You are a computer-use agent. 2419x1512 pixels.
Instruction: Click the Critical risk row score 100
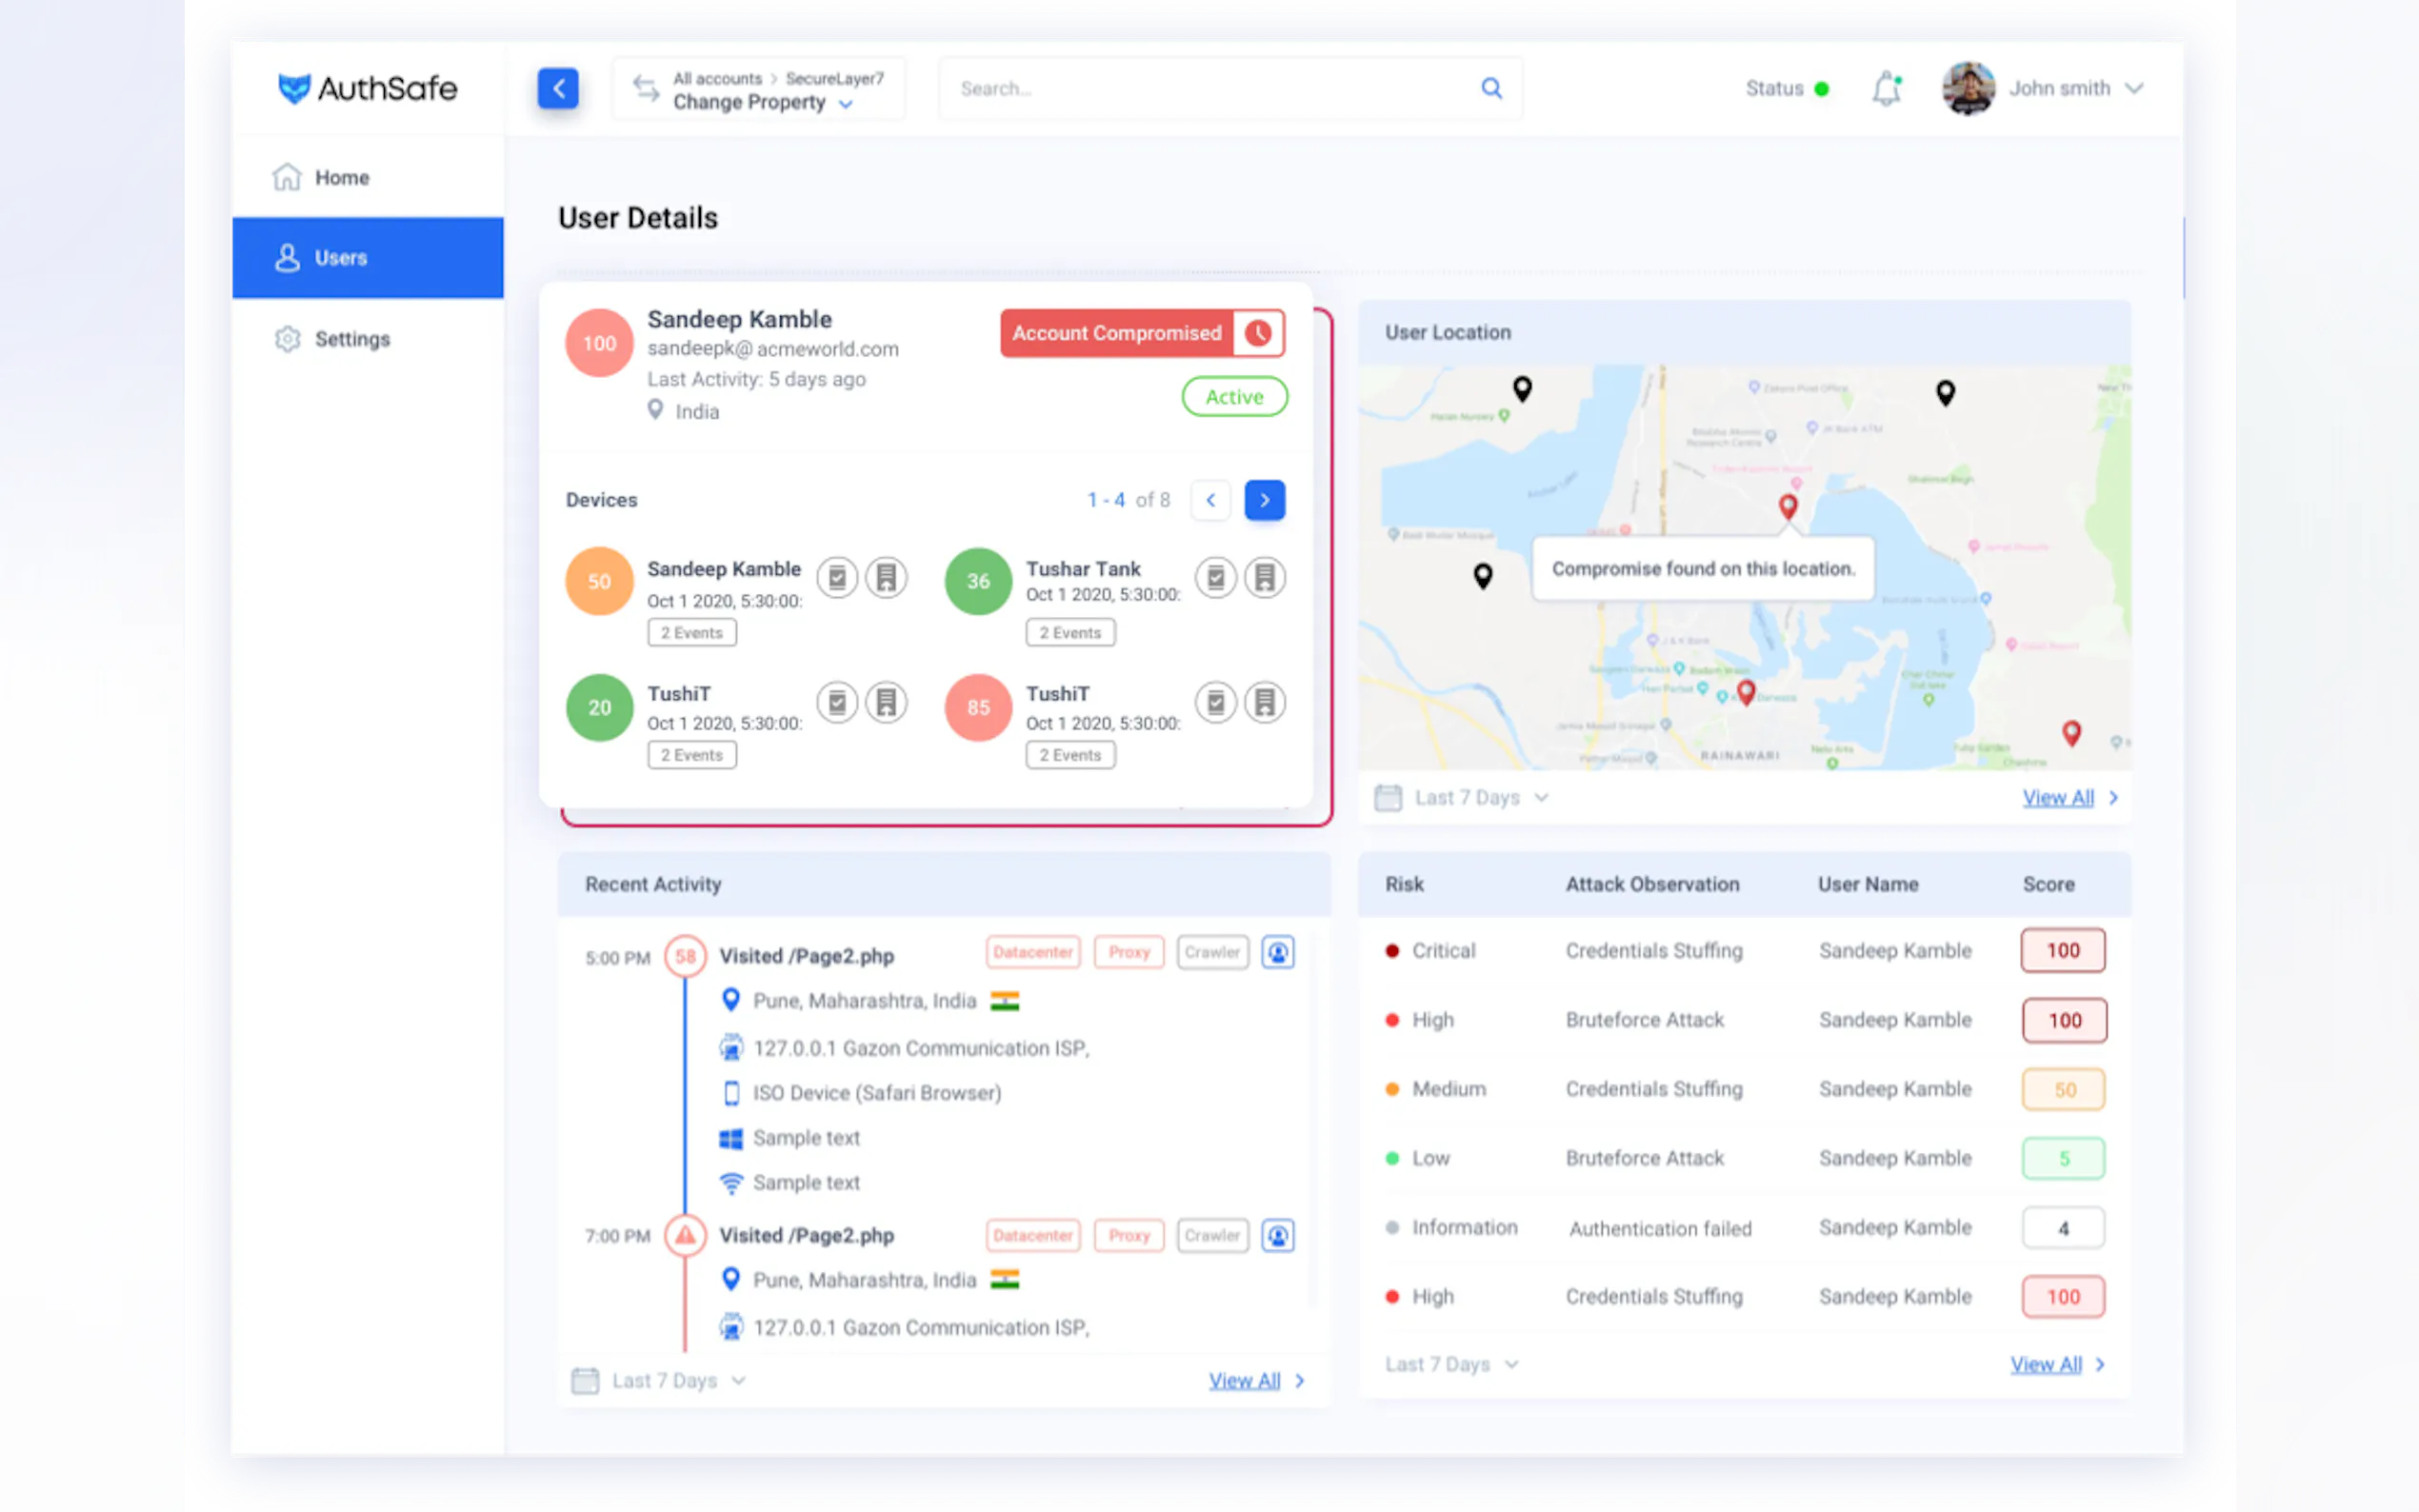(2063, 950)
